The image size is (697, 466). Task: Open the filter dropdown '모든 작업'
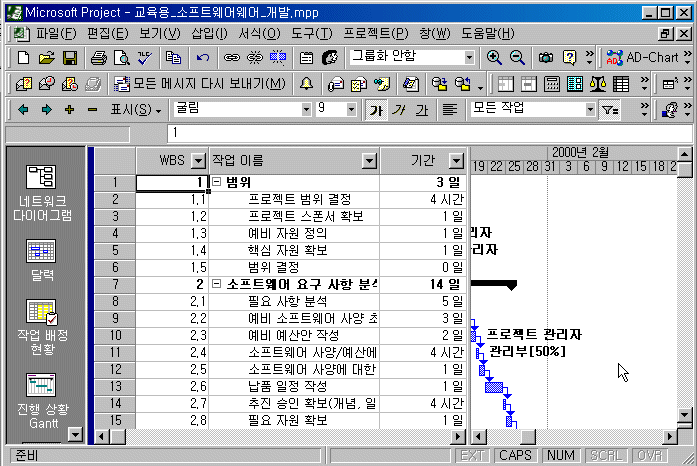coord(590,109)
